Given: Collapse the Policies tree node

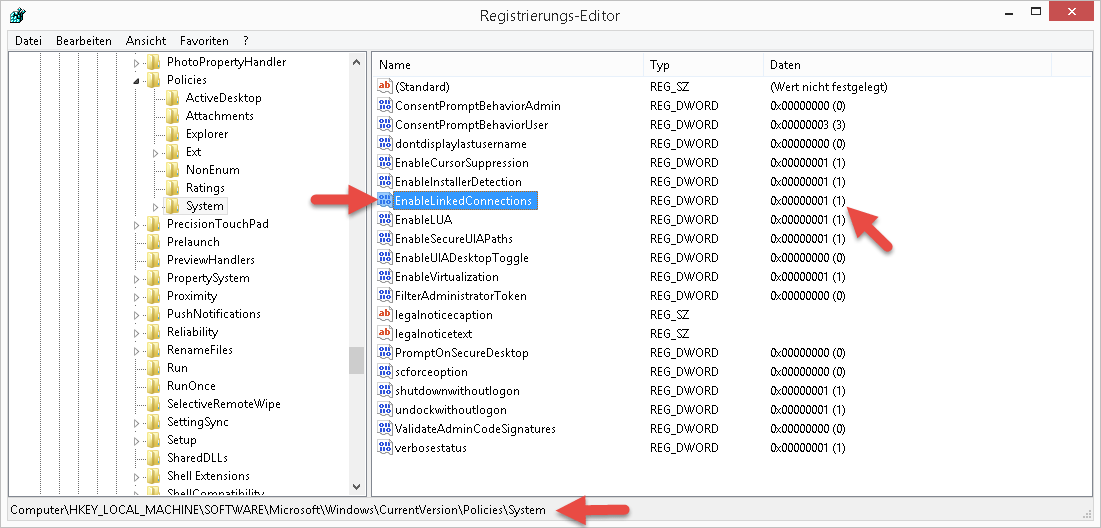Looking at the screenshot, I should pos(138,80).
